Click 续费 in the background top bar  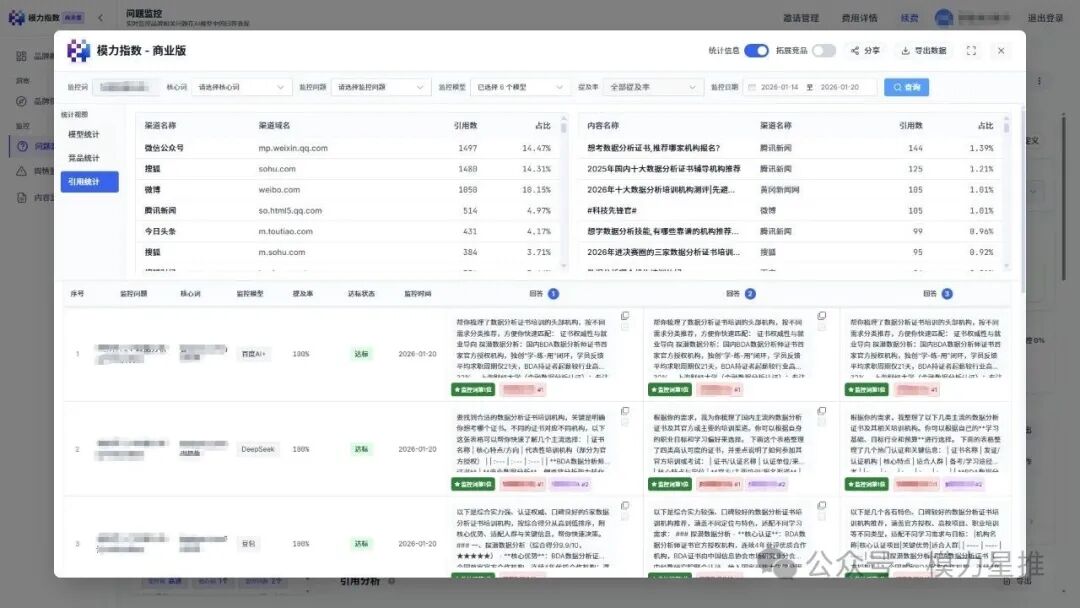pos(909,18)
